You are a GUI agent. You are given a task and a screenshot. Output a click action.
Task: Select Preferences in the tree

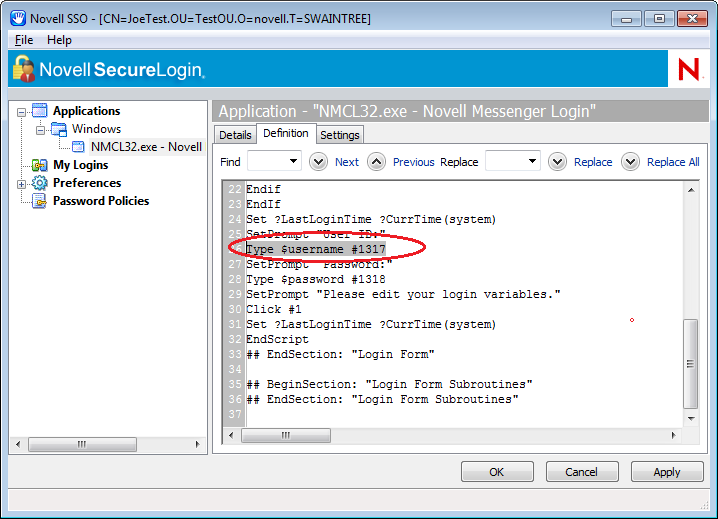point(87,183)
